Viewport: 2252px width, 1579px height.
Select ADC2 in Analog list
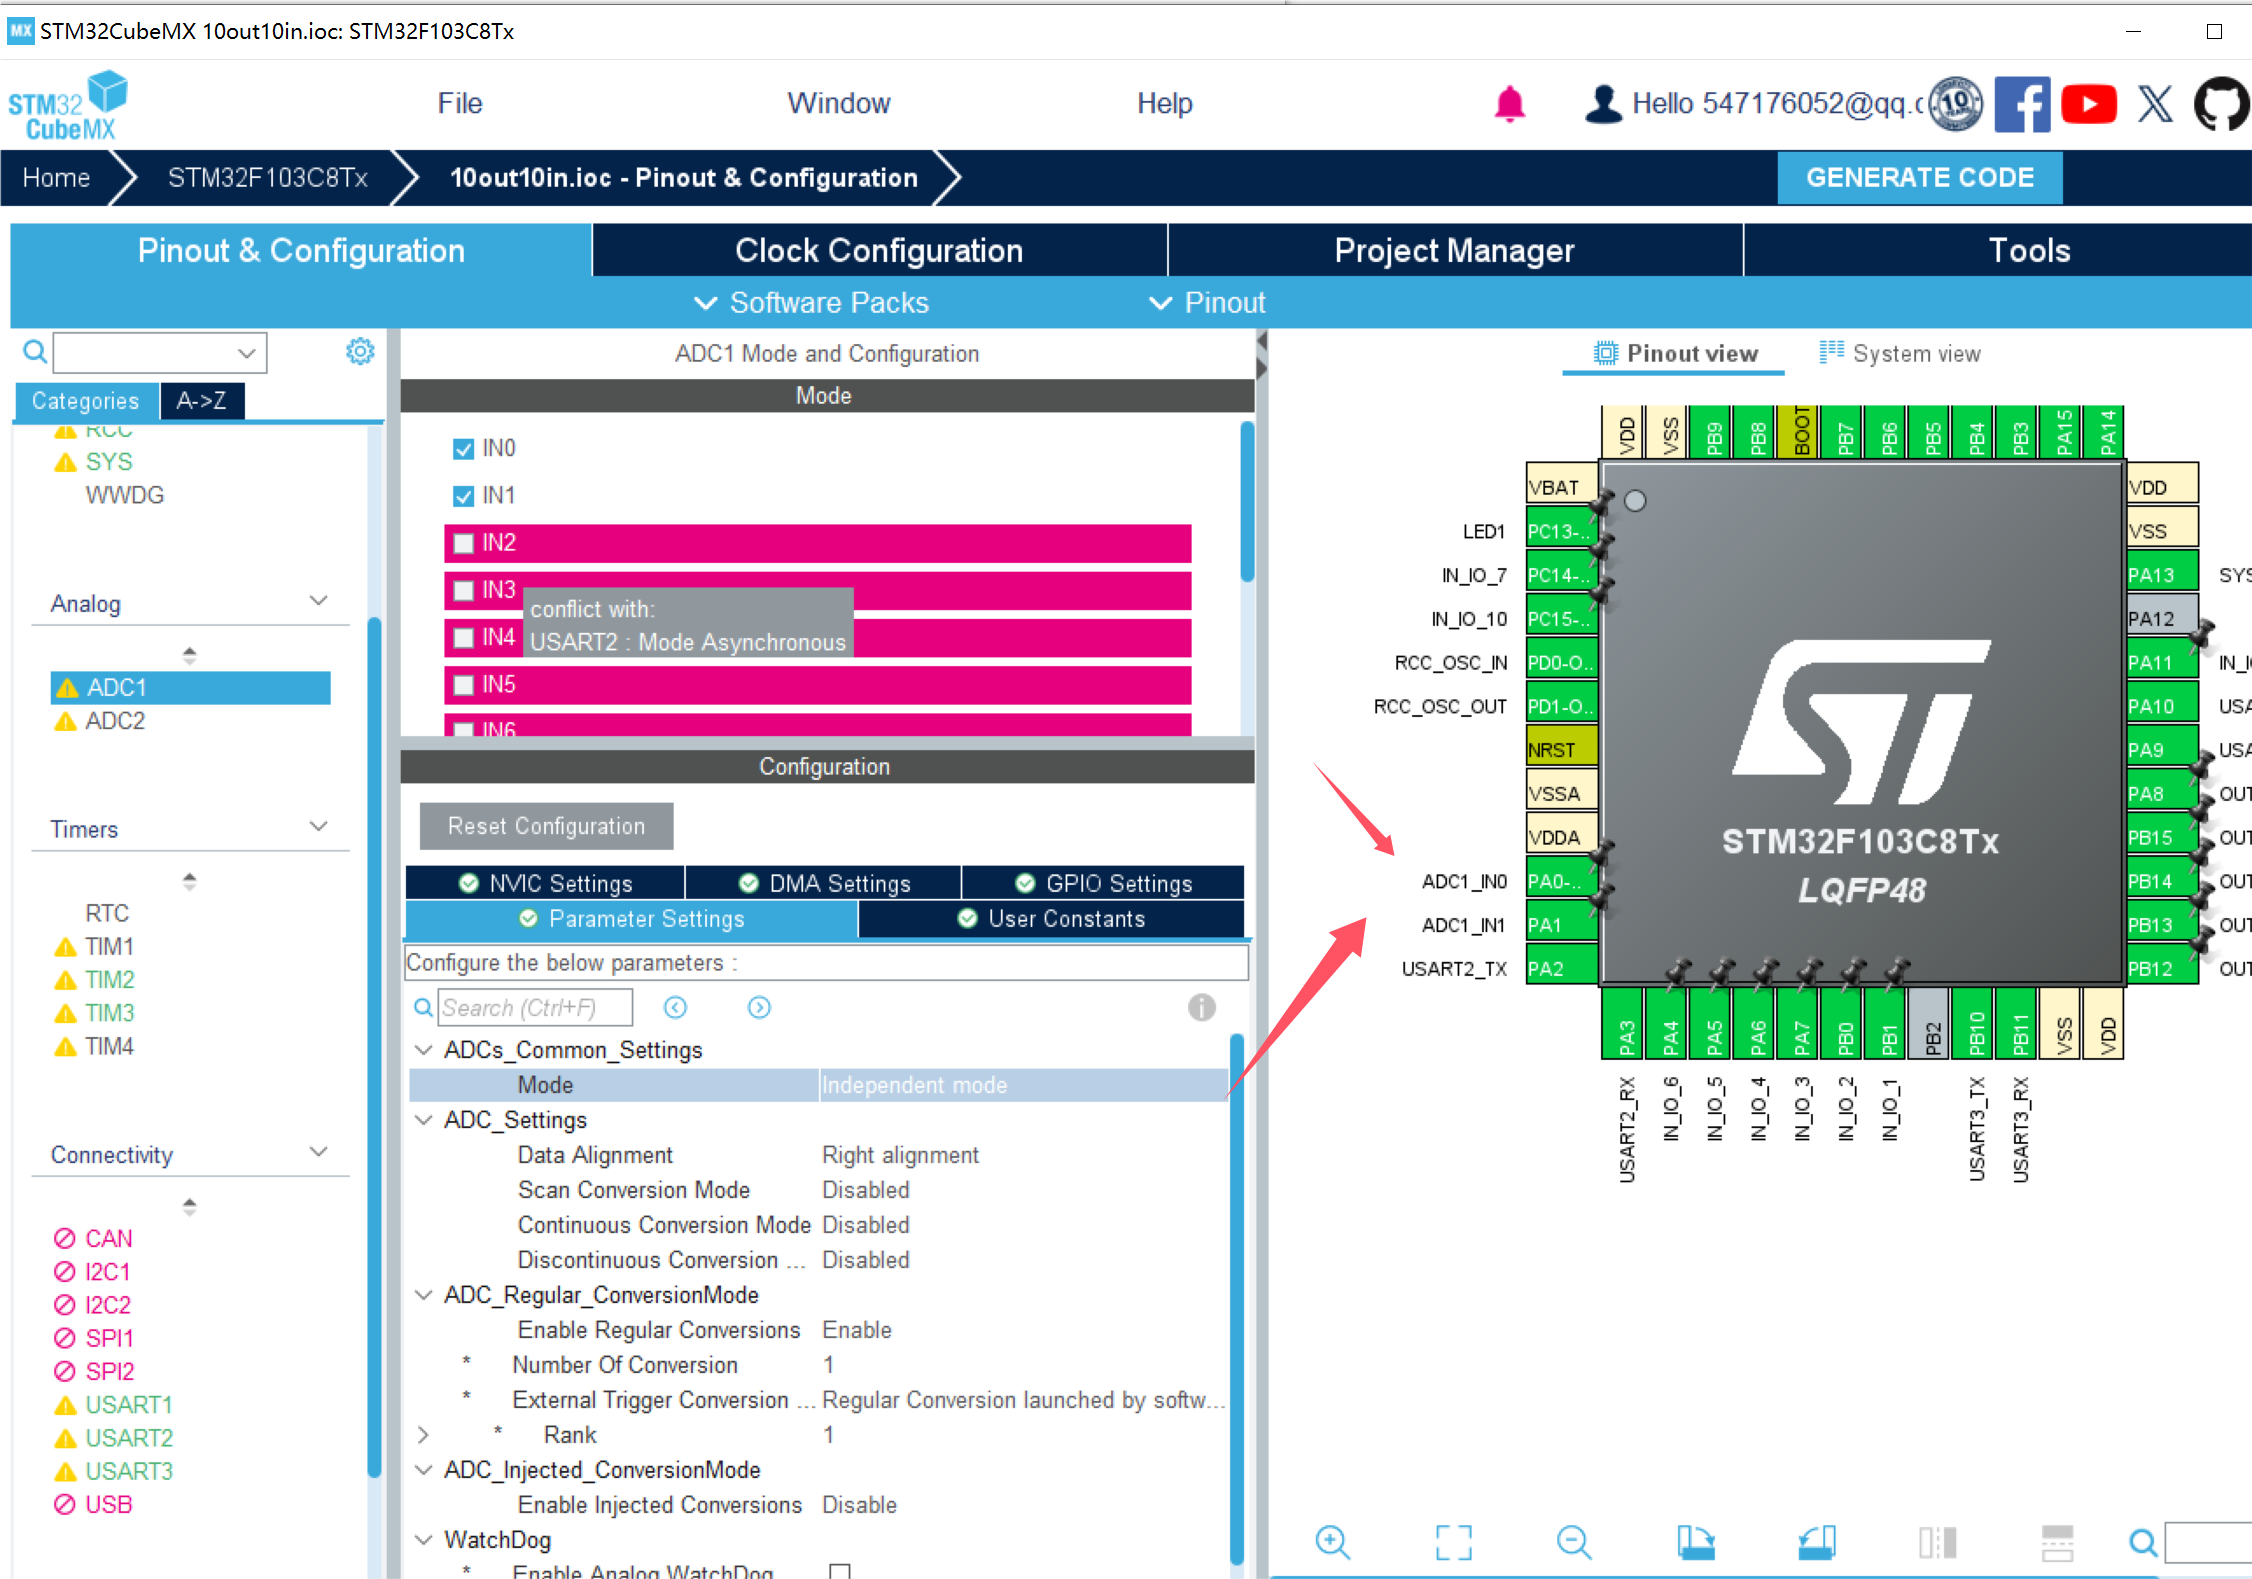coord(115,721)
